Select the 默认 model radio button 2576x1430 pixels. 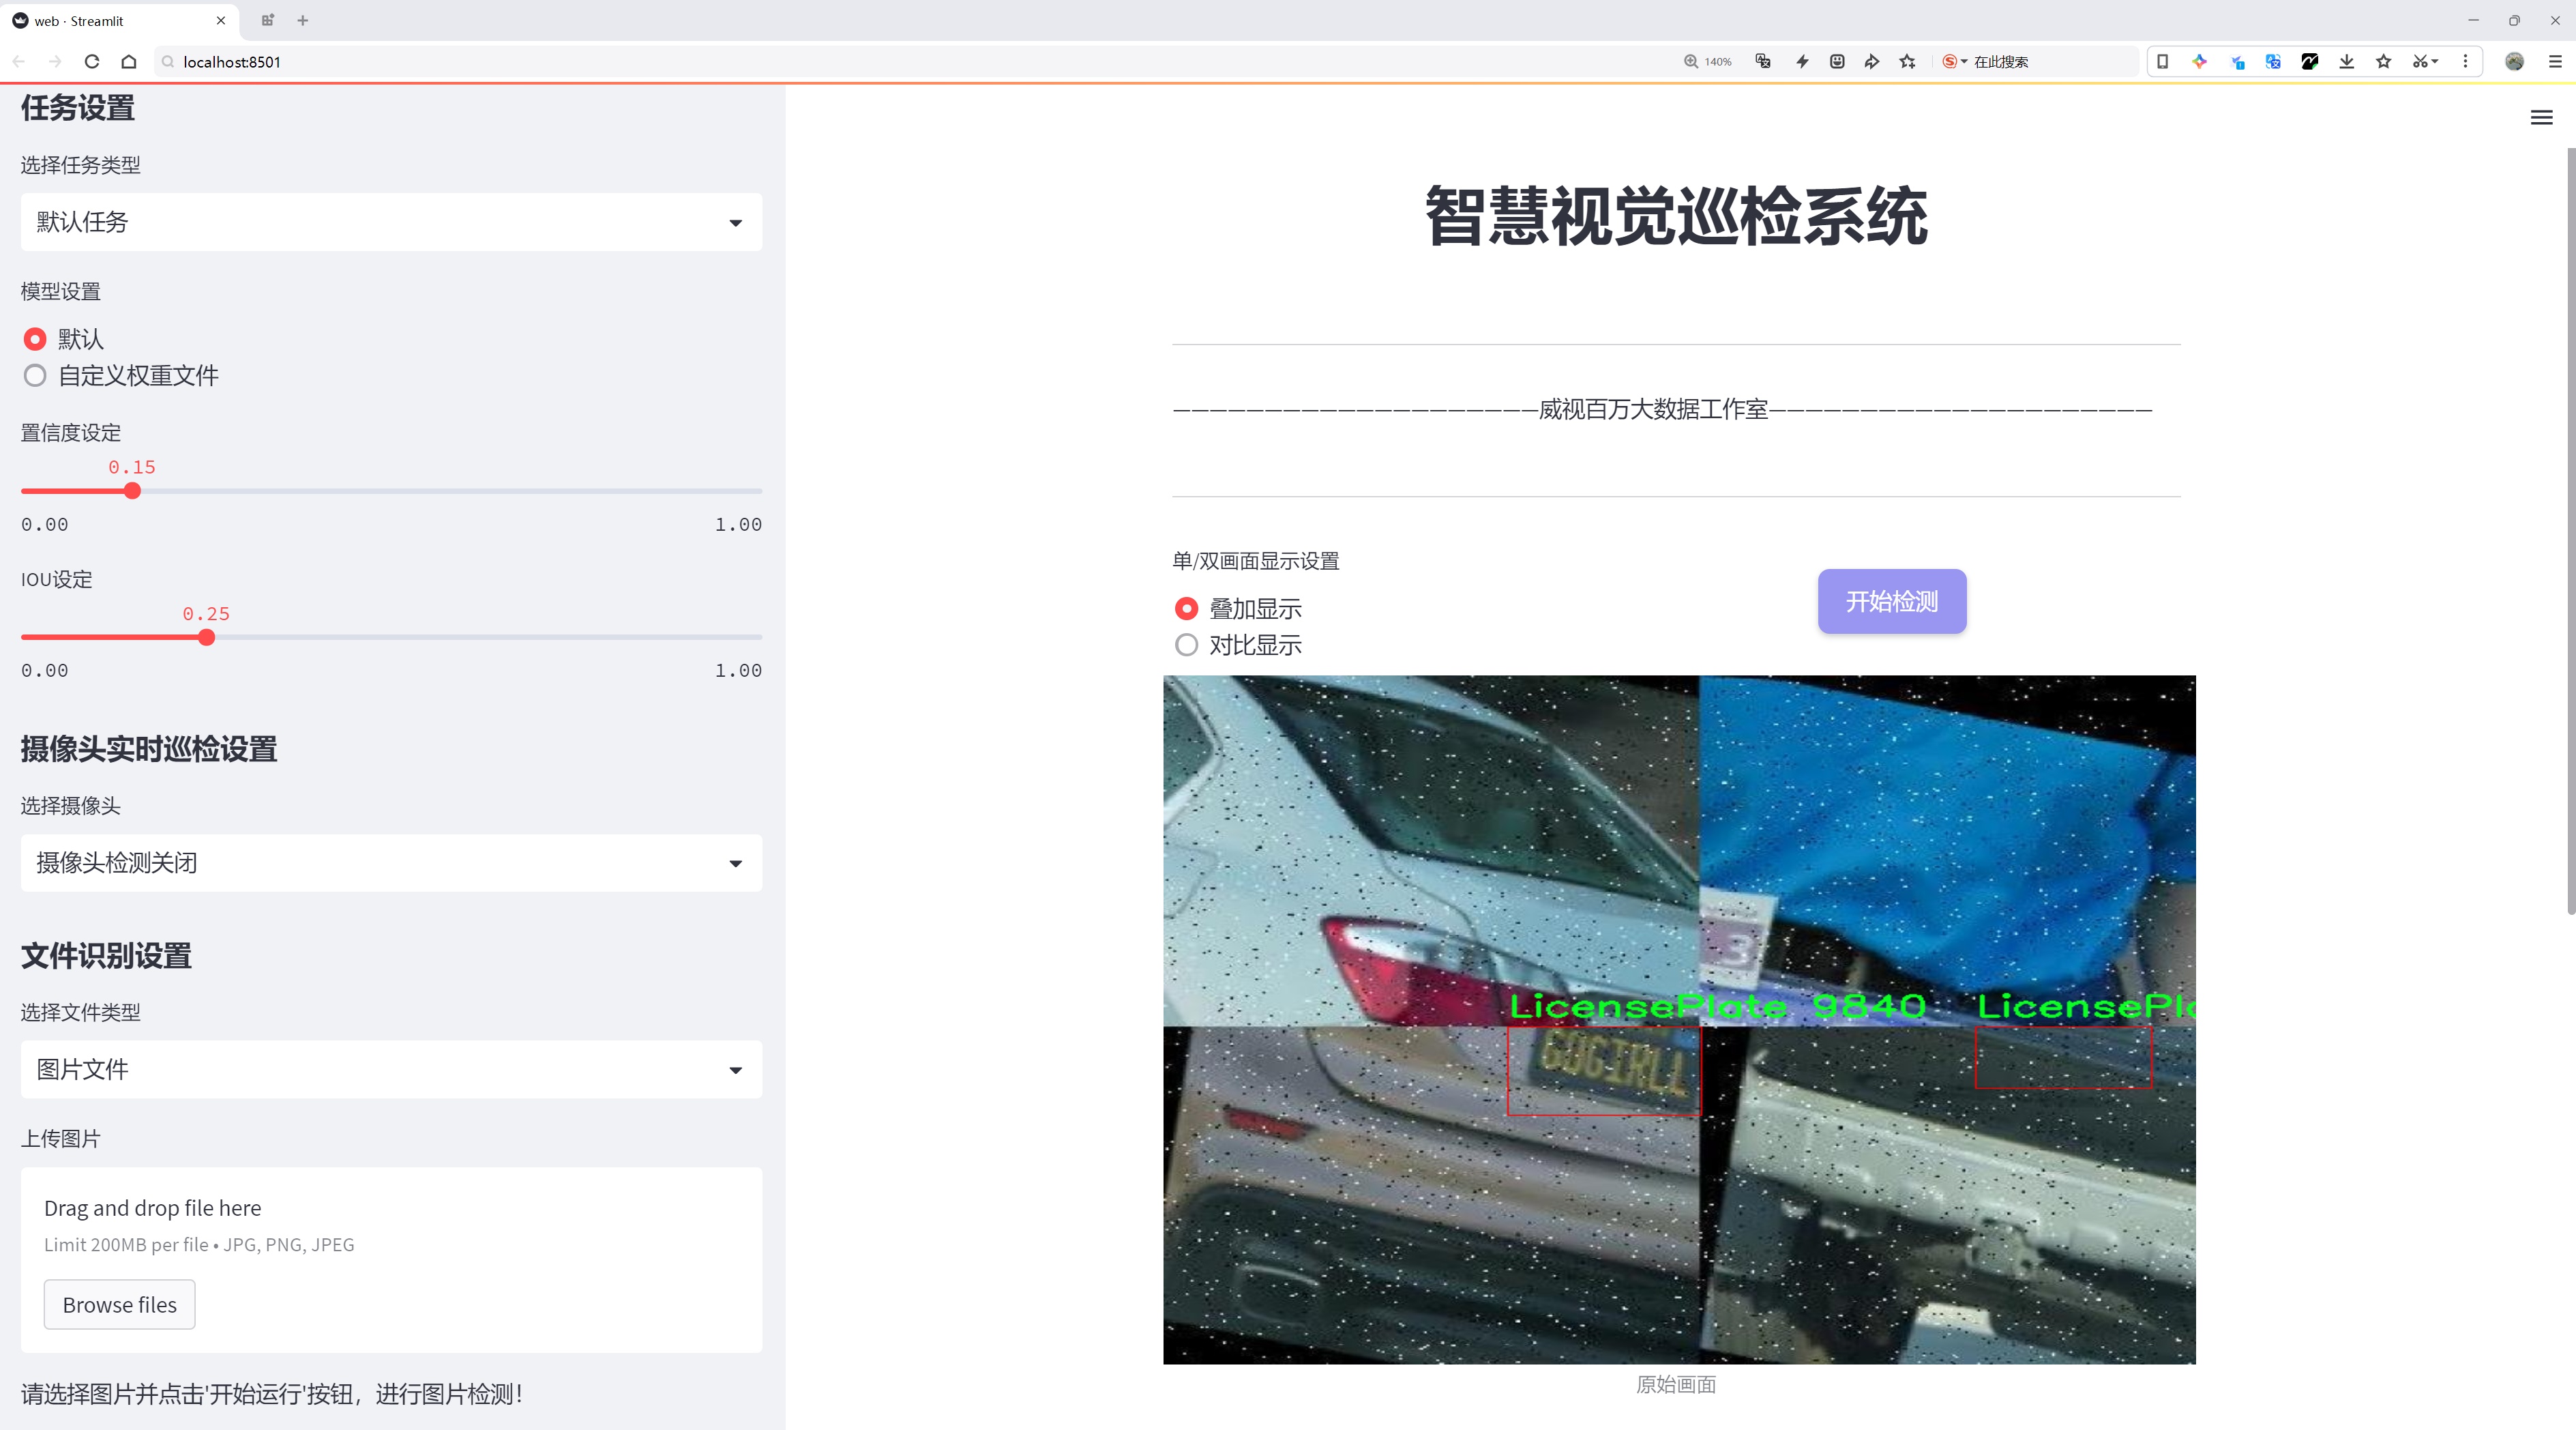pyautogui.click(x=35, y=339)
